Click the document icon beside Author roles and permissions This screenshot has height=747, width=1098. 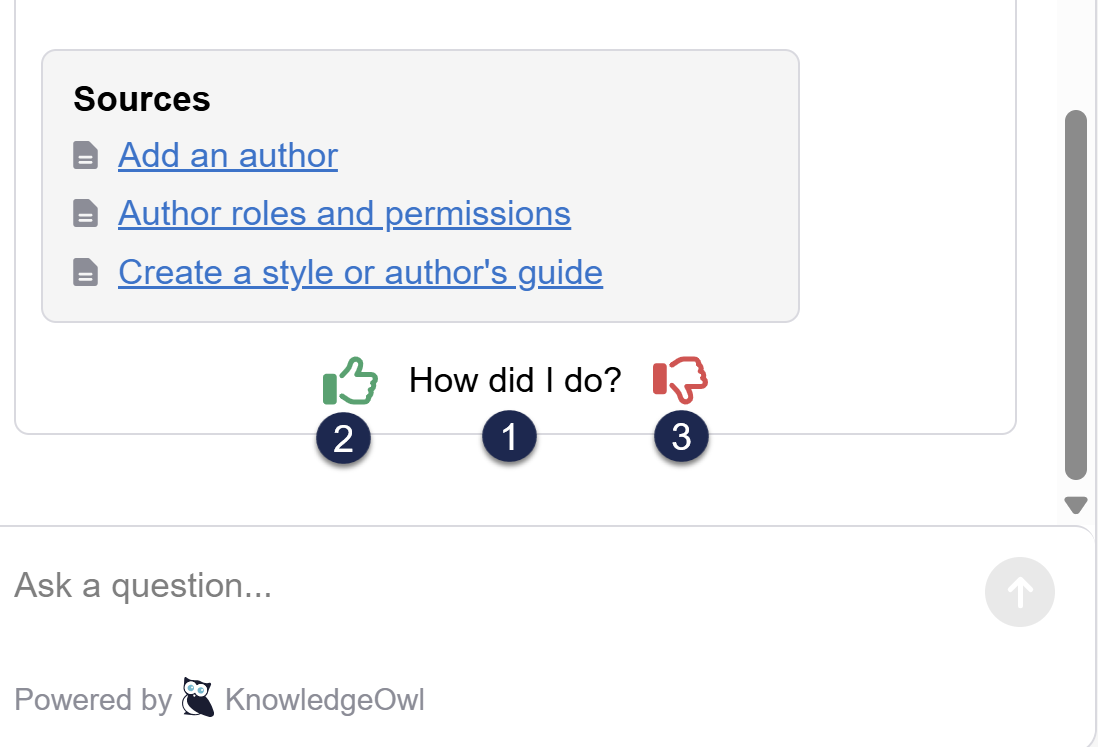click(86, 214)
